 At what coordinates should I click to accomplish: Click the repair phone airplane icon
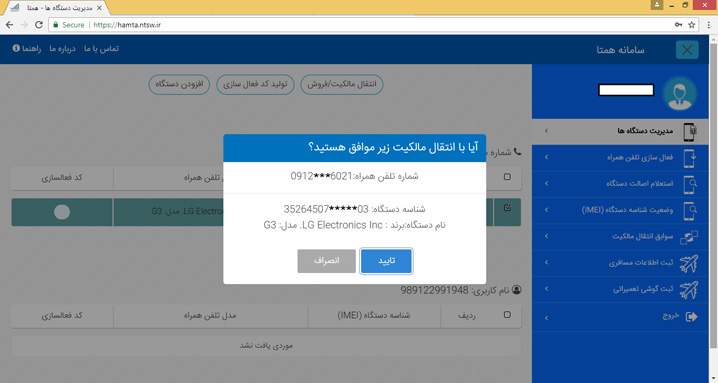(x=689, y=290)
